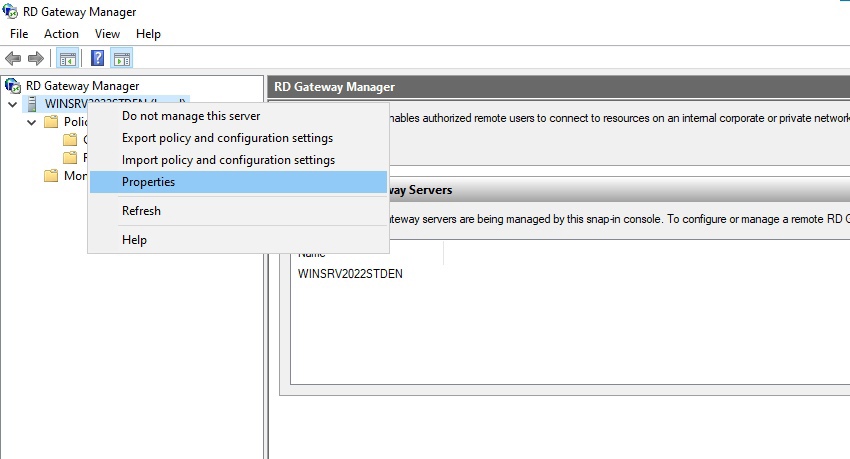Open the View menu
This screenshot has width=850, height=459.
click(x=107, y=34)
